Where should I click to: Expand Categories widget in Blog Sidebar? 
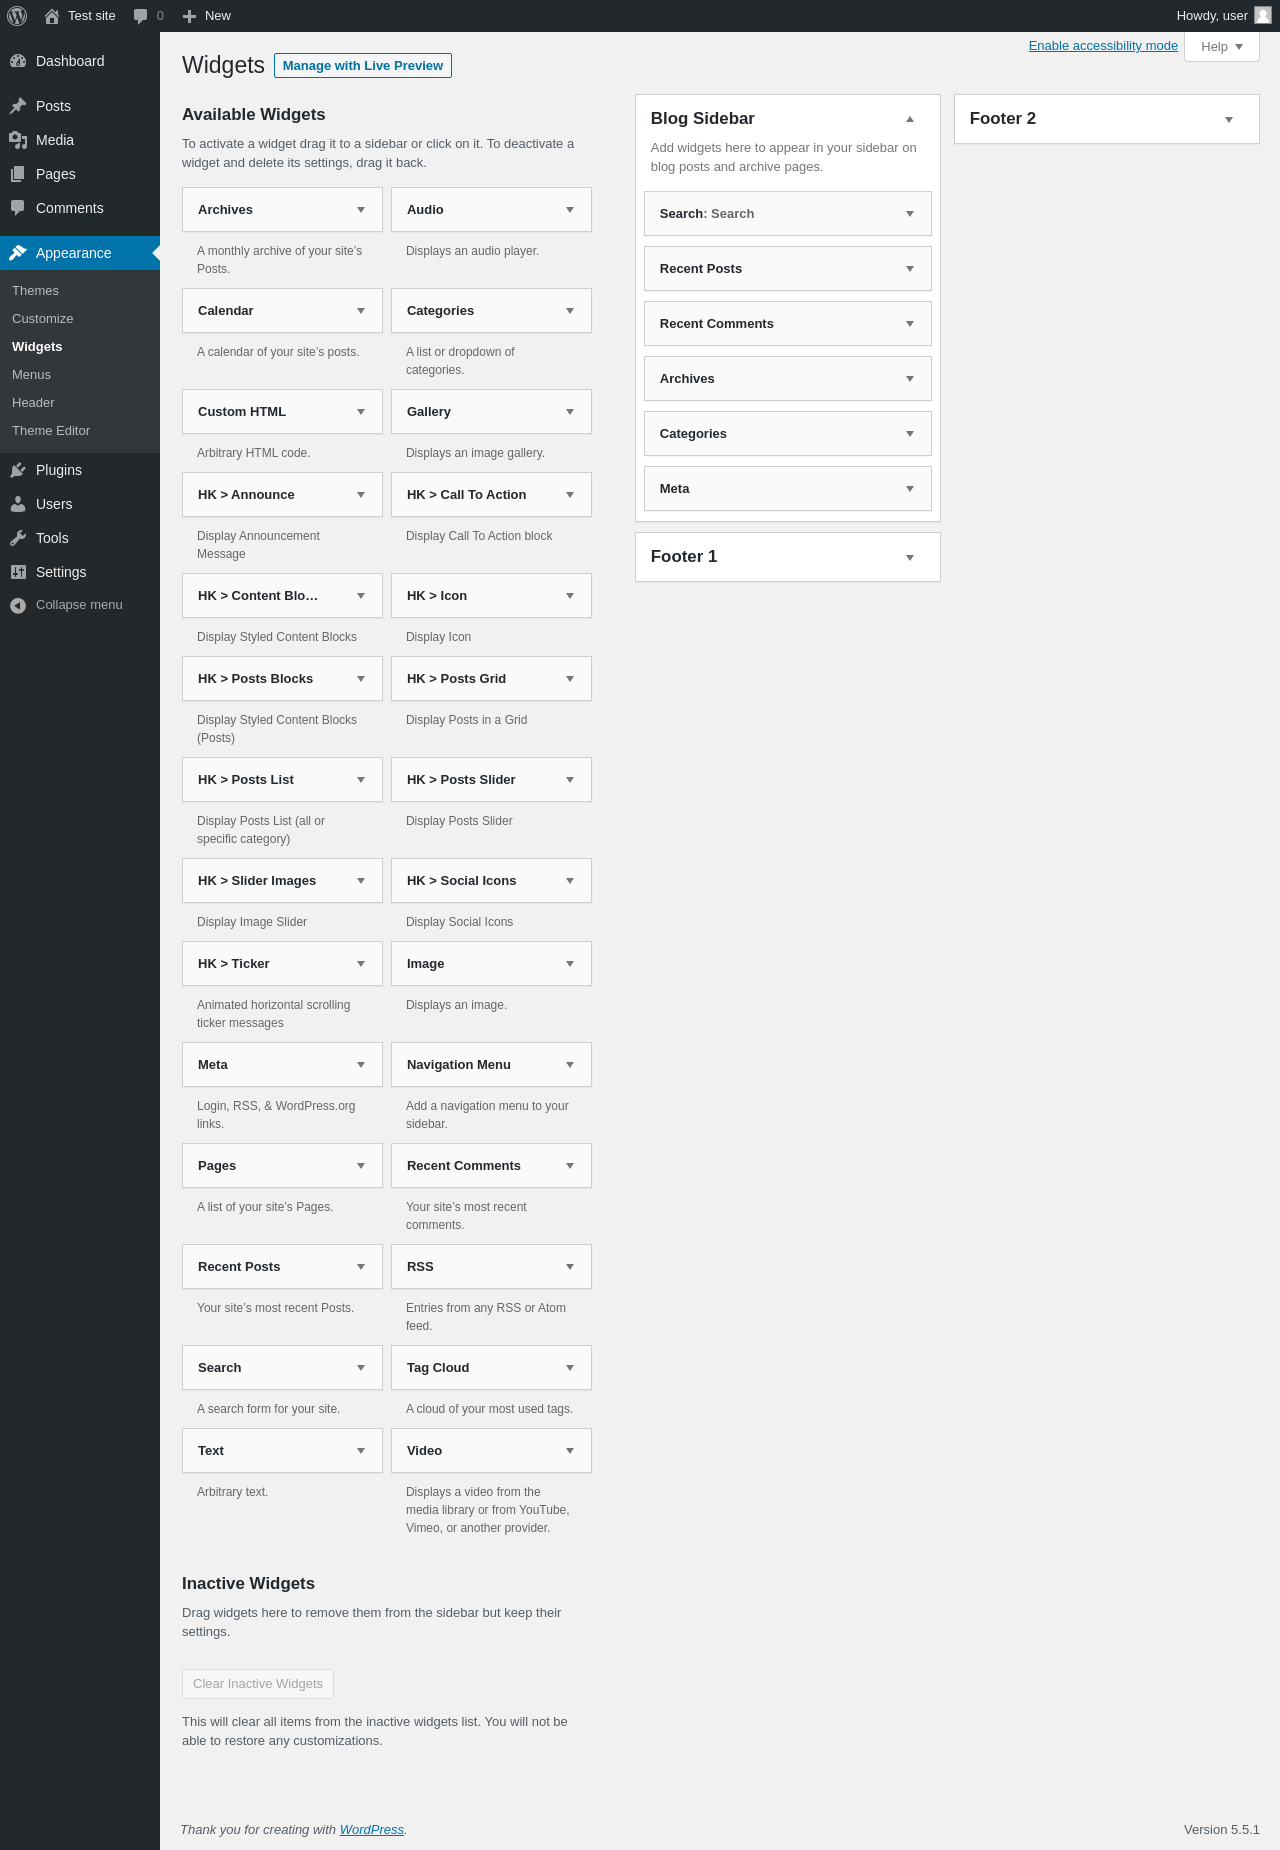[910, 434]
